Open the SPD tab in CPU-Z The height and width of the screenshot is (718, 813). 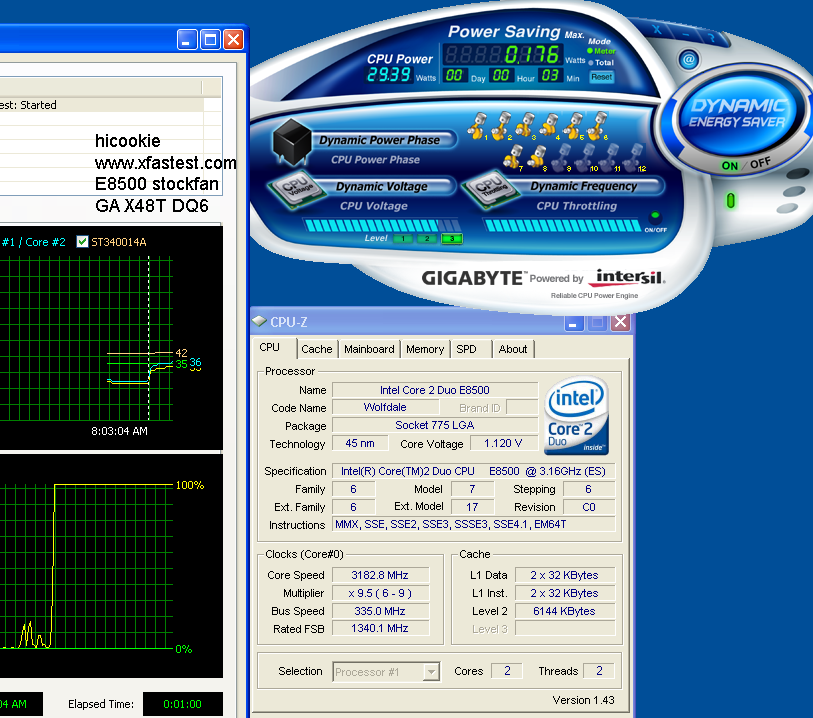467,349
